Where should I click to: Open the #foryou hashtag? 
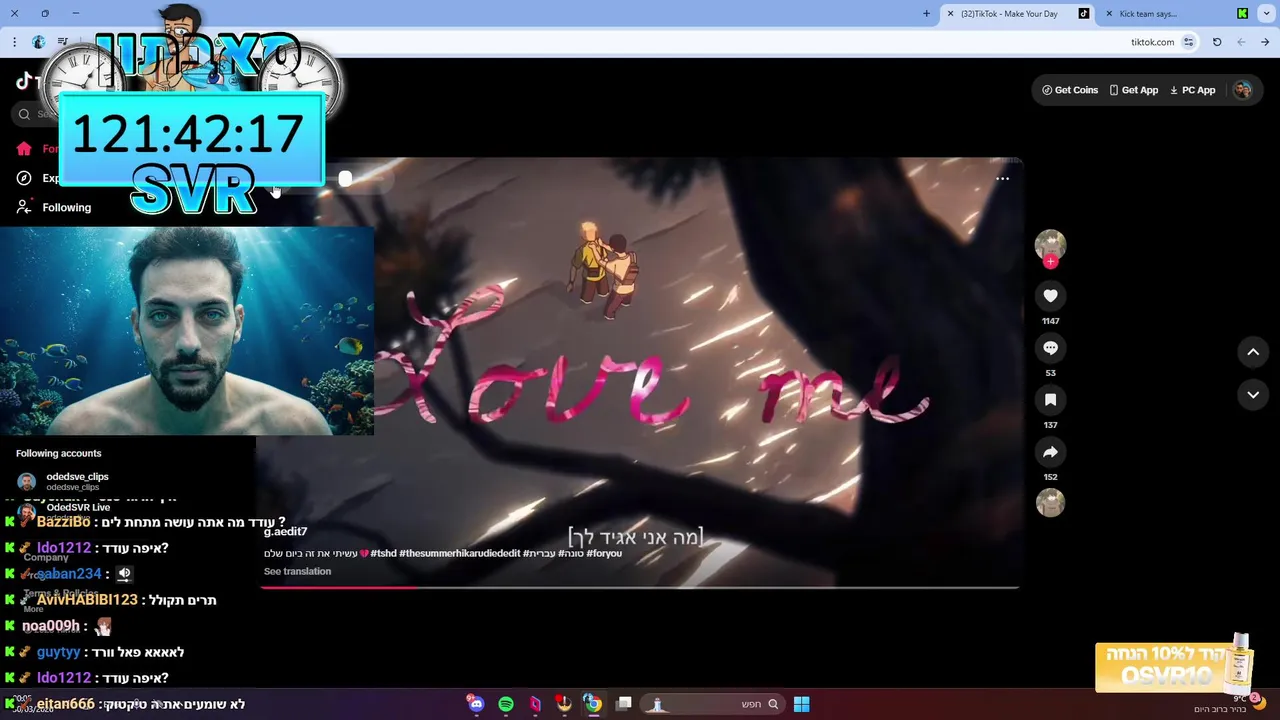(x=604, y=553)
